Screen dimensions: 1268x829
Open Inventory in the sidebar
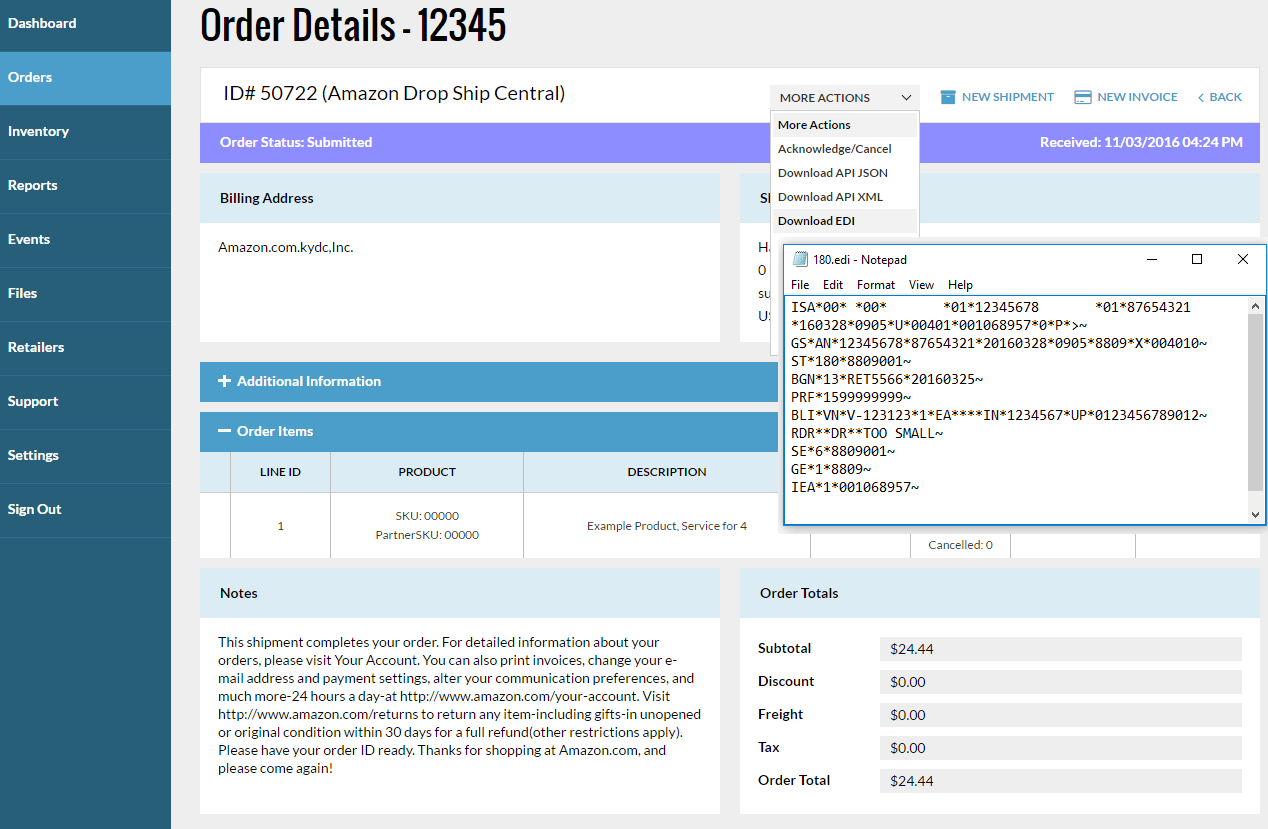tap(85, 131)
